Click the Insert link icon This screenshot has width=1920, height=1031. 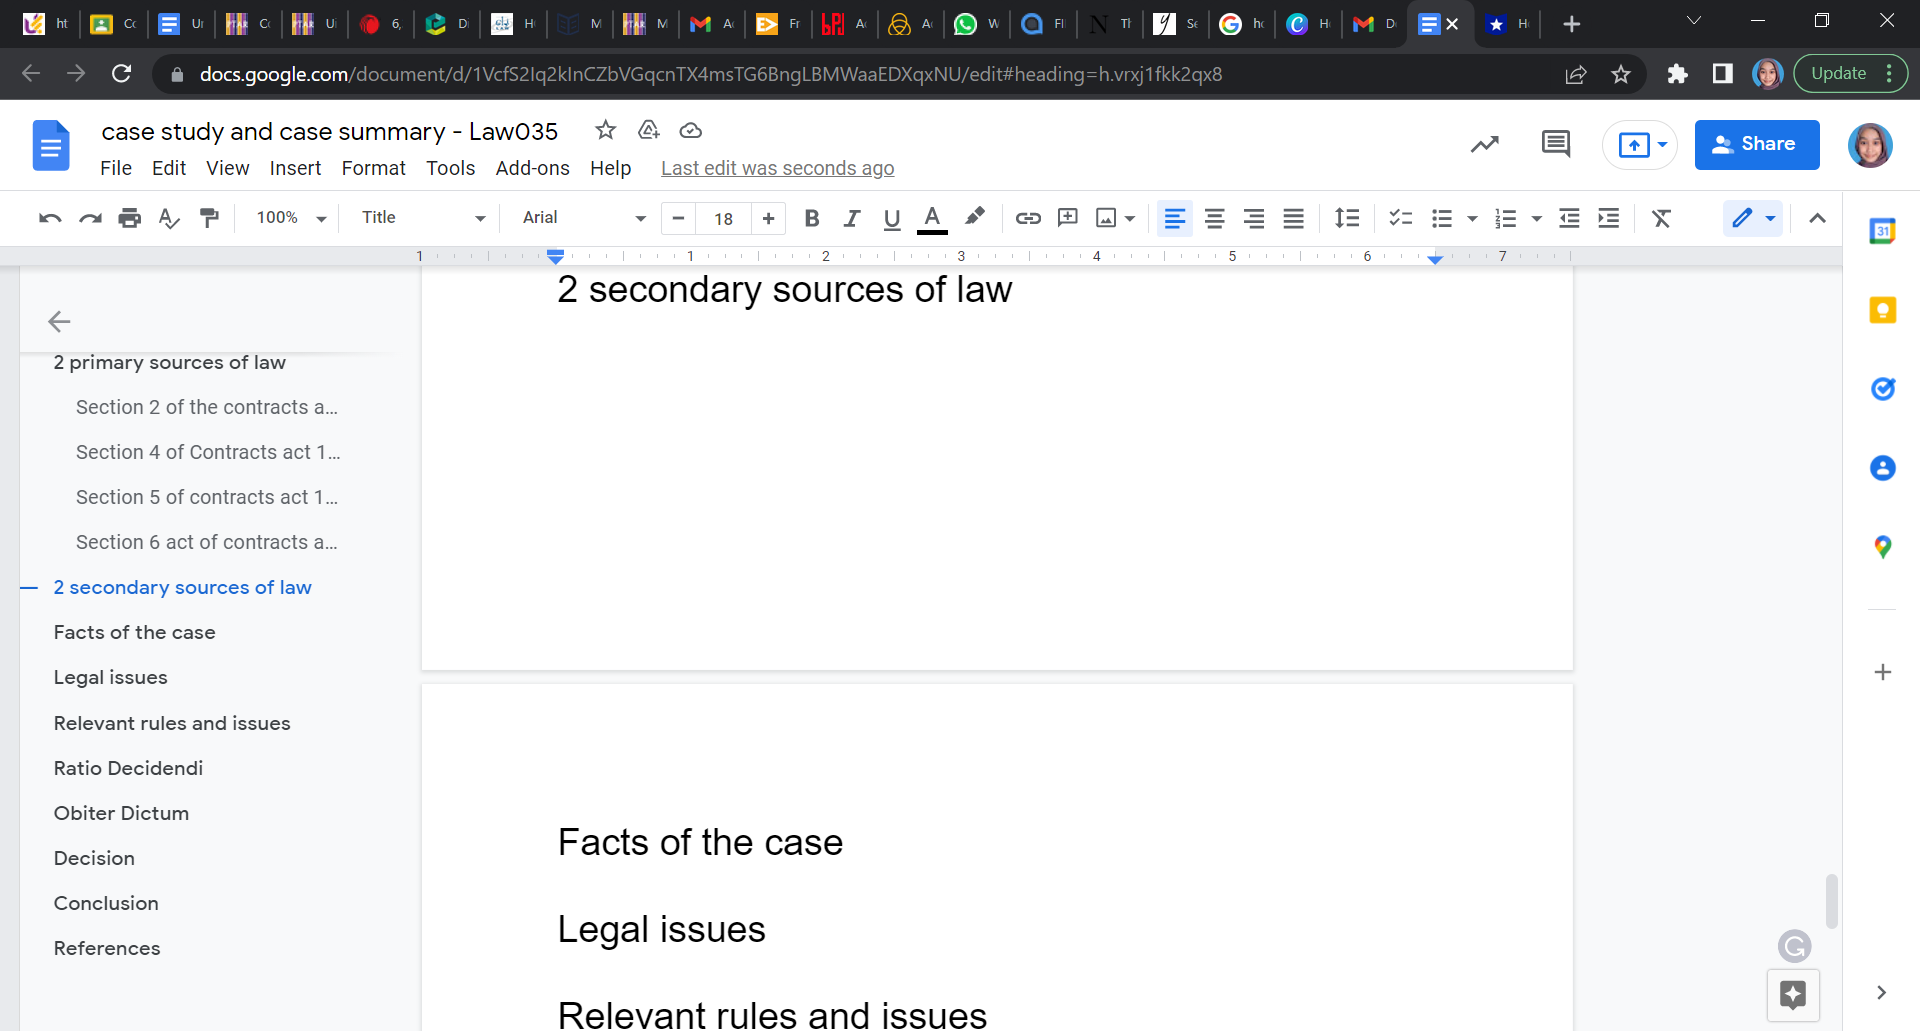click(x=1028, y=218)
